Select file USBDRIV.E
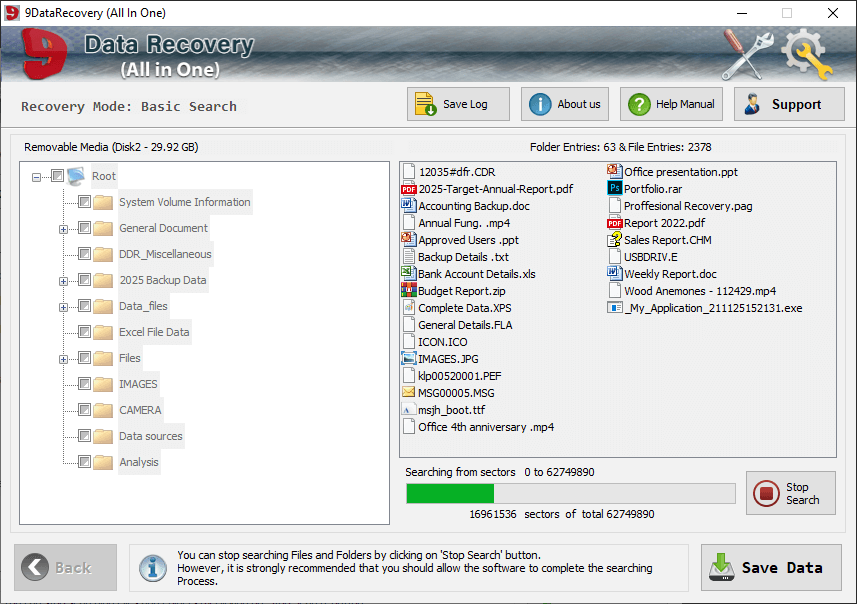The width and height of the screenshot is (857, 604). click(651, 257)
